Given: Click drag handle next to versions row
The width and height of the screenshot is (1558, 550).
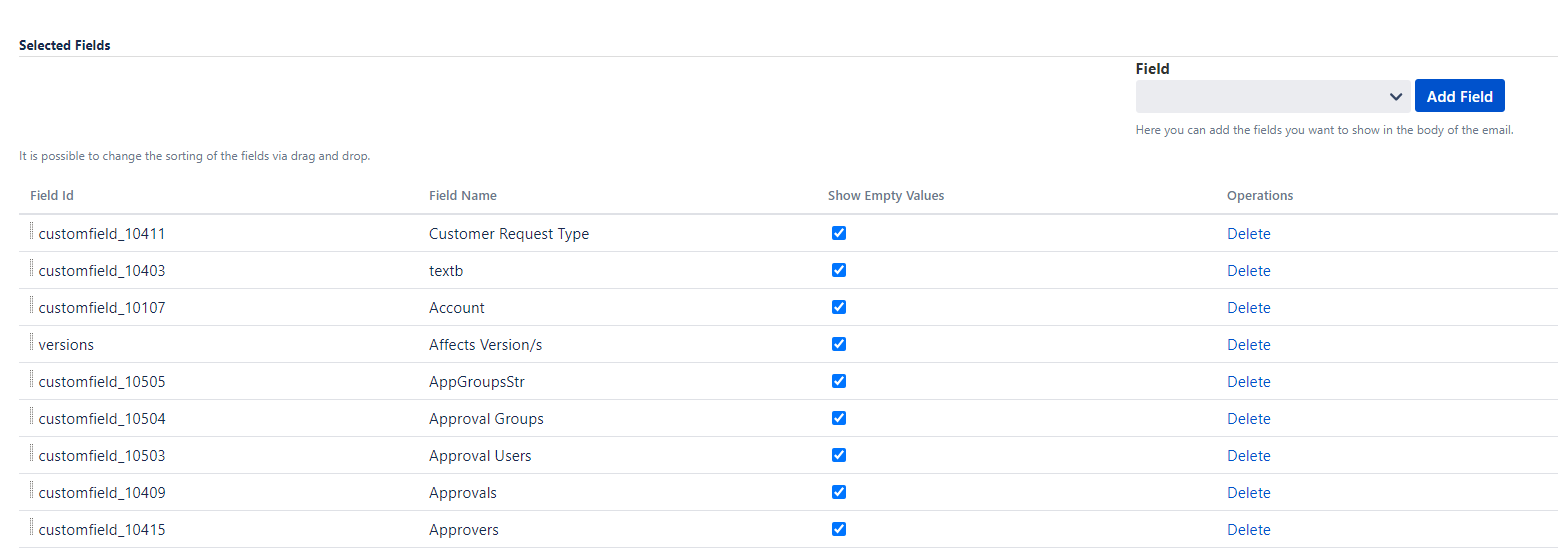Looking at the screenshot, I should [x=32, y=343].
